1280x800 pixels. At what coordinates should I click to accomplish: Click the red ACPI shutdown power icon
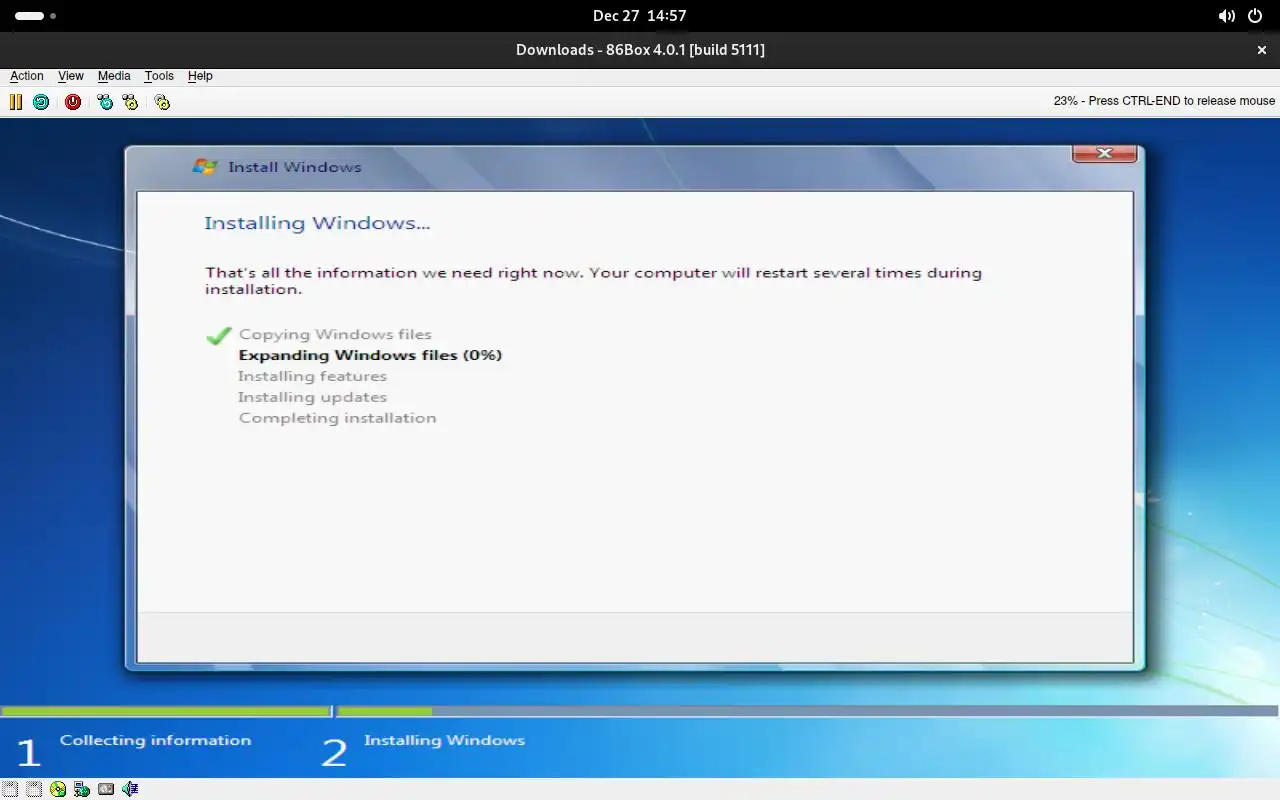[73, 102]
